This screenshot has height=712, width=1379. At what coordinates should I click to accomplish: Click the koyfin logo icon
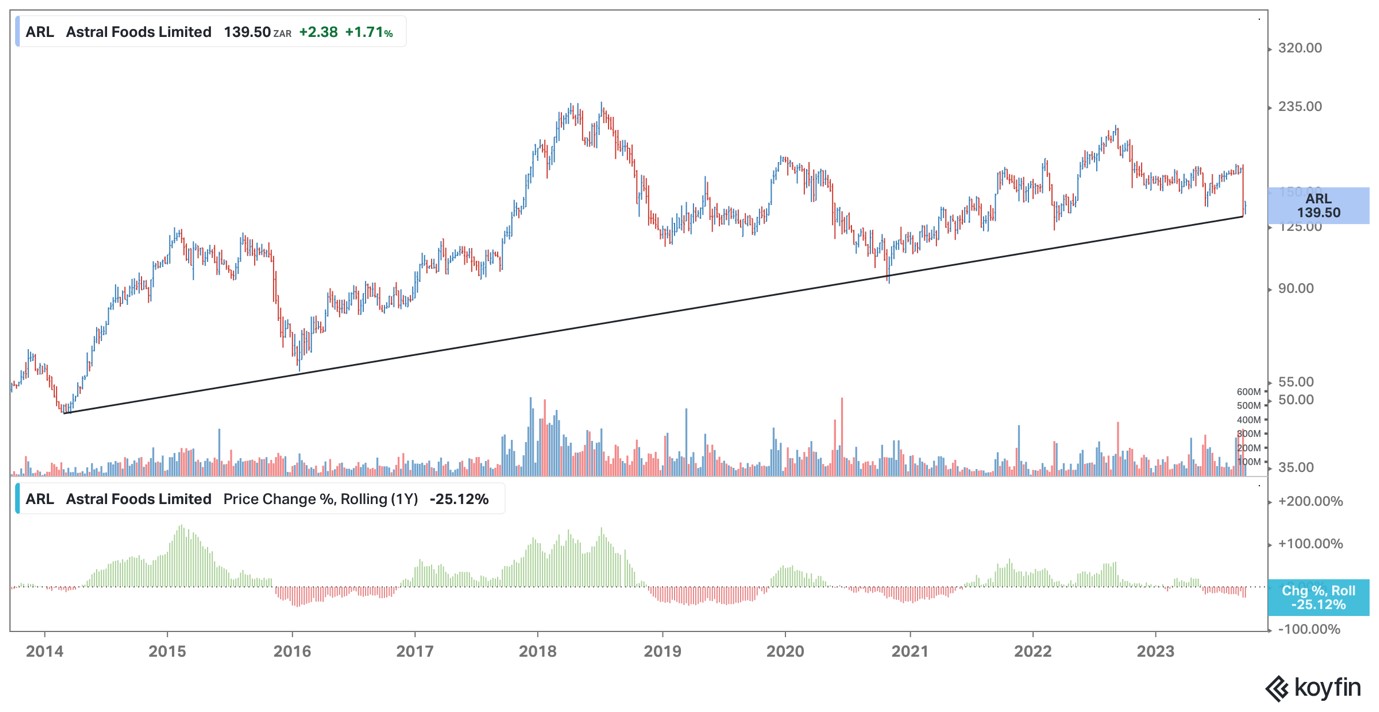(x=1277, y=688)
